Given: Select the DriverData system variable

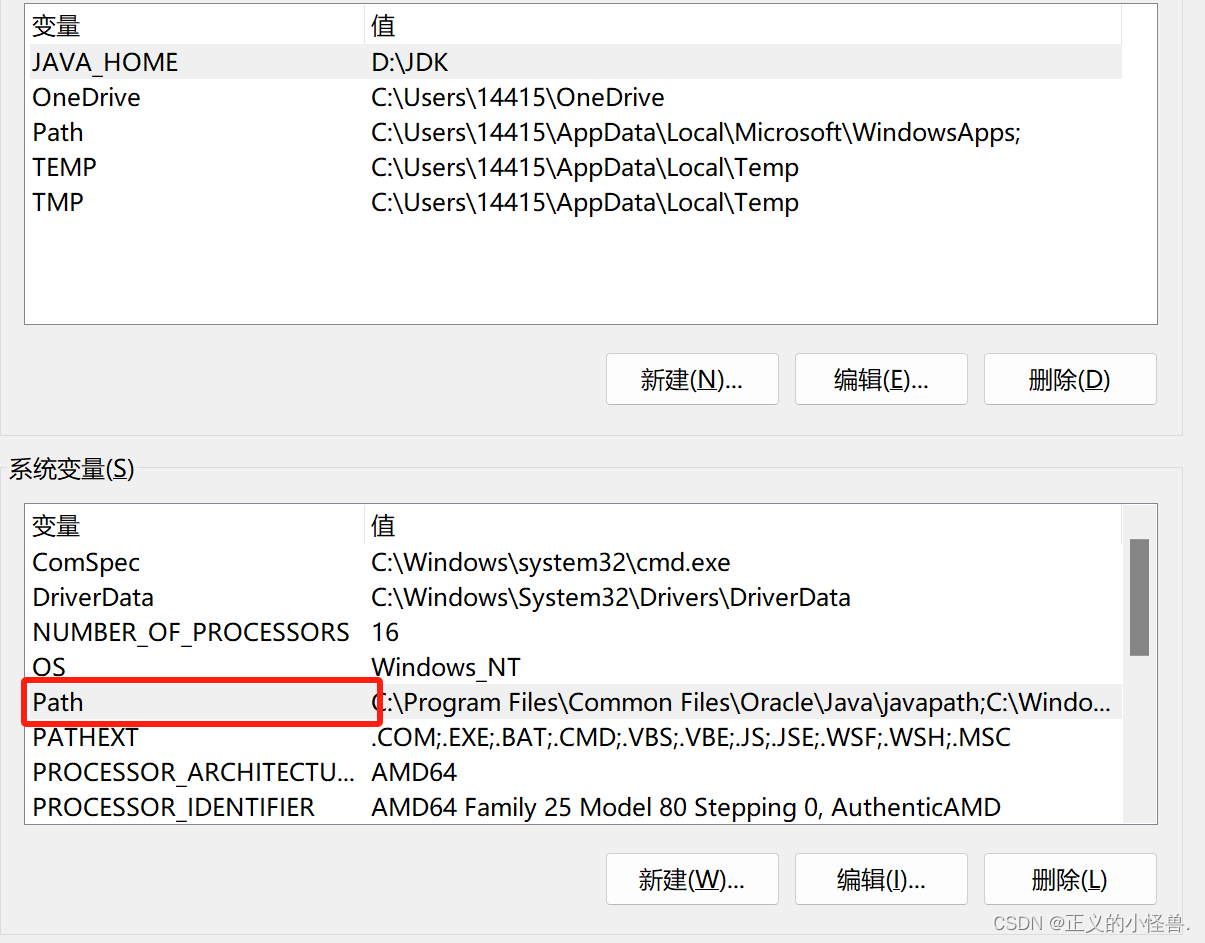Looking at the screenshot, I should (575, 597).
